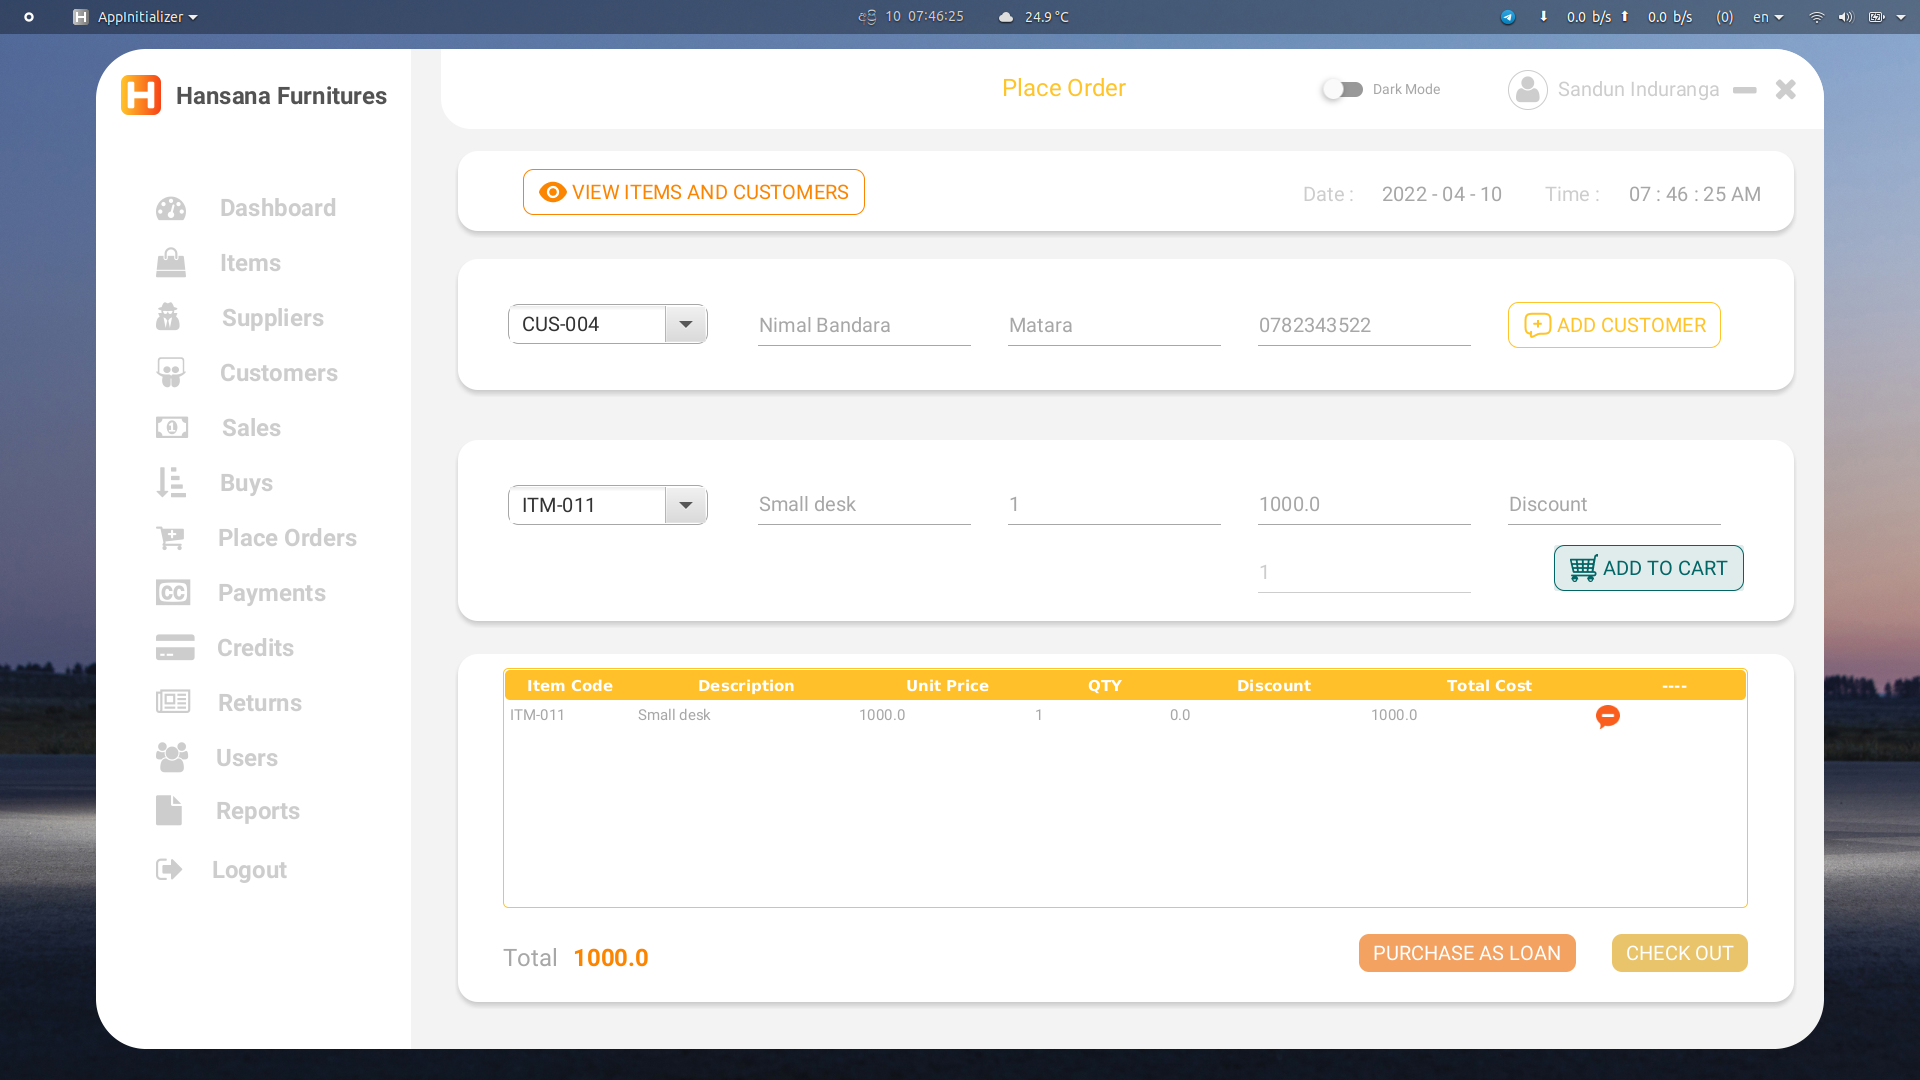Select the Items section icon
Screen dimensions: 1920x1080
coord(171,262)
